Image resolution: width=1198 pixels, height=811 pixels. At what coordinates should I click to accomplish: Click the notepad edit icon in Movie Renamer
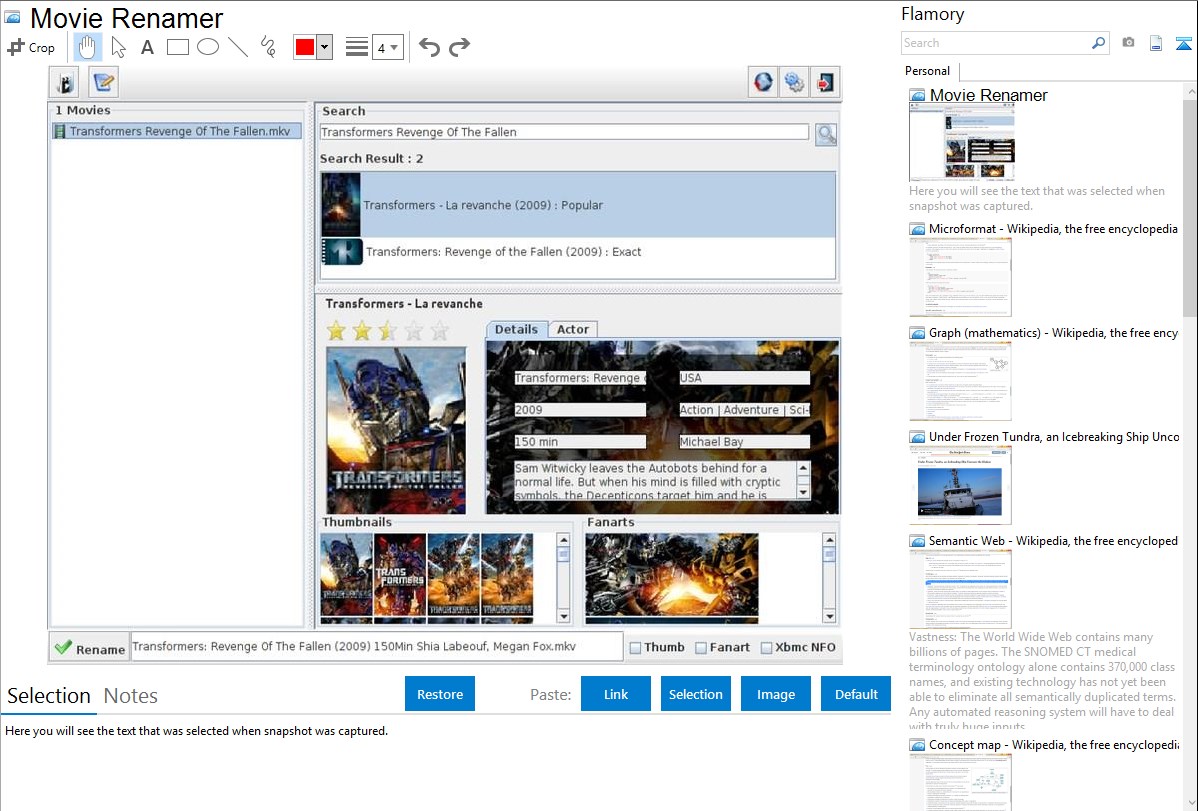[x=103, y=82]
